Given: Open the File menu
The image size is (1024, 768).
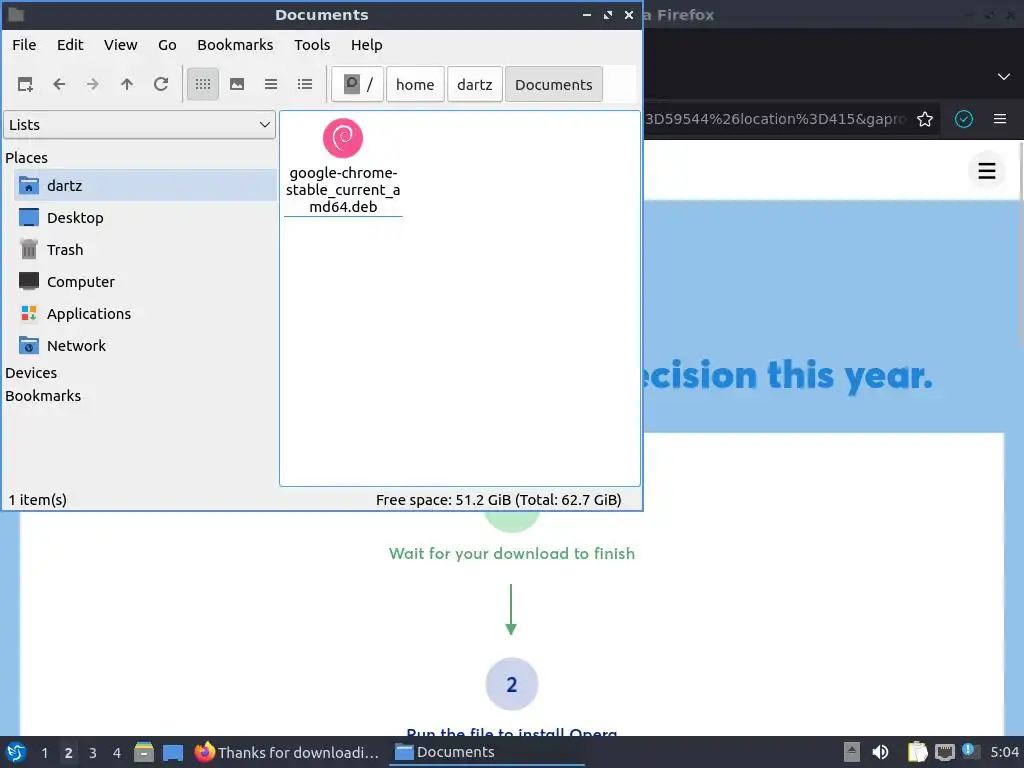Looking at the screenshot, I should coord(24,45).
